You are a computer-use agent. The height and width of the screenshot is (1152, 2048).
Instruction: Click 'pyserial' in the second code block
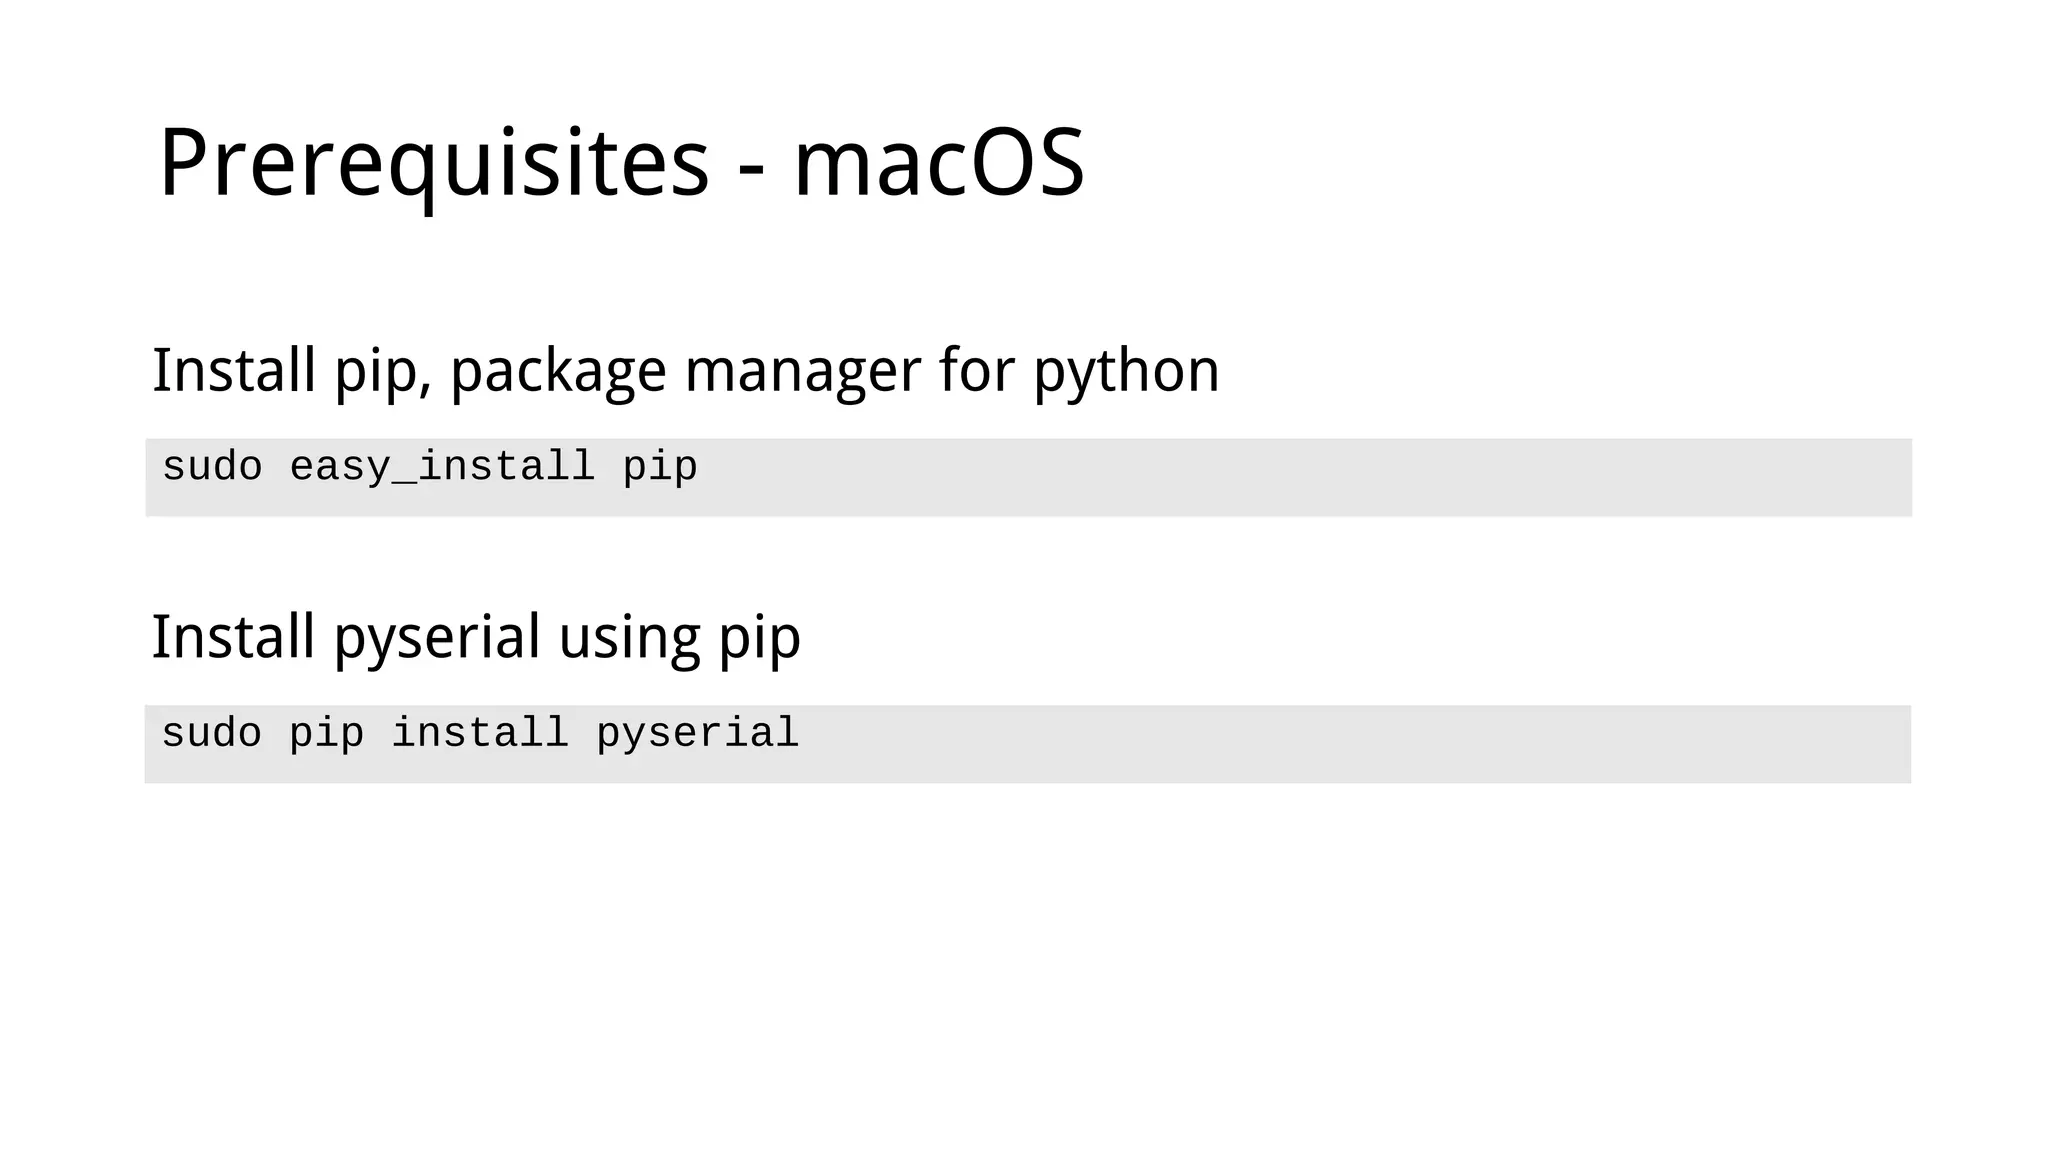(697, 734)
